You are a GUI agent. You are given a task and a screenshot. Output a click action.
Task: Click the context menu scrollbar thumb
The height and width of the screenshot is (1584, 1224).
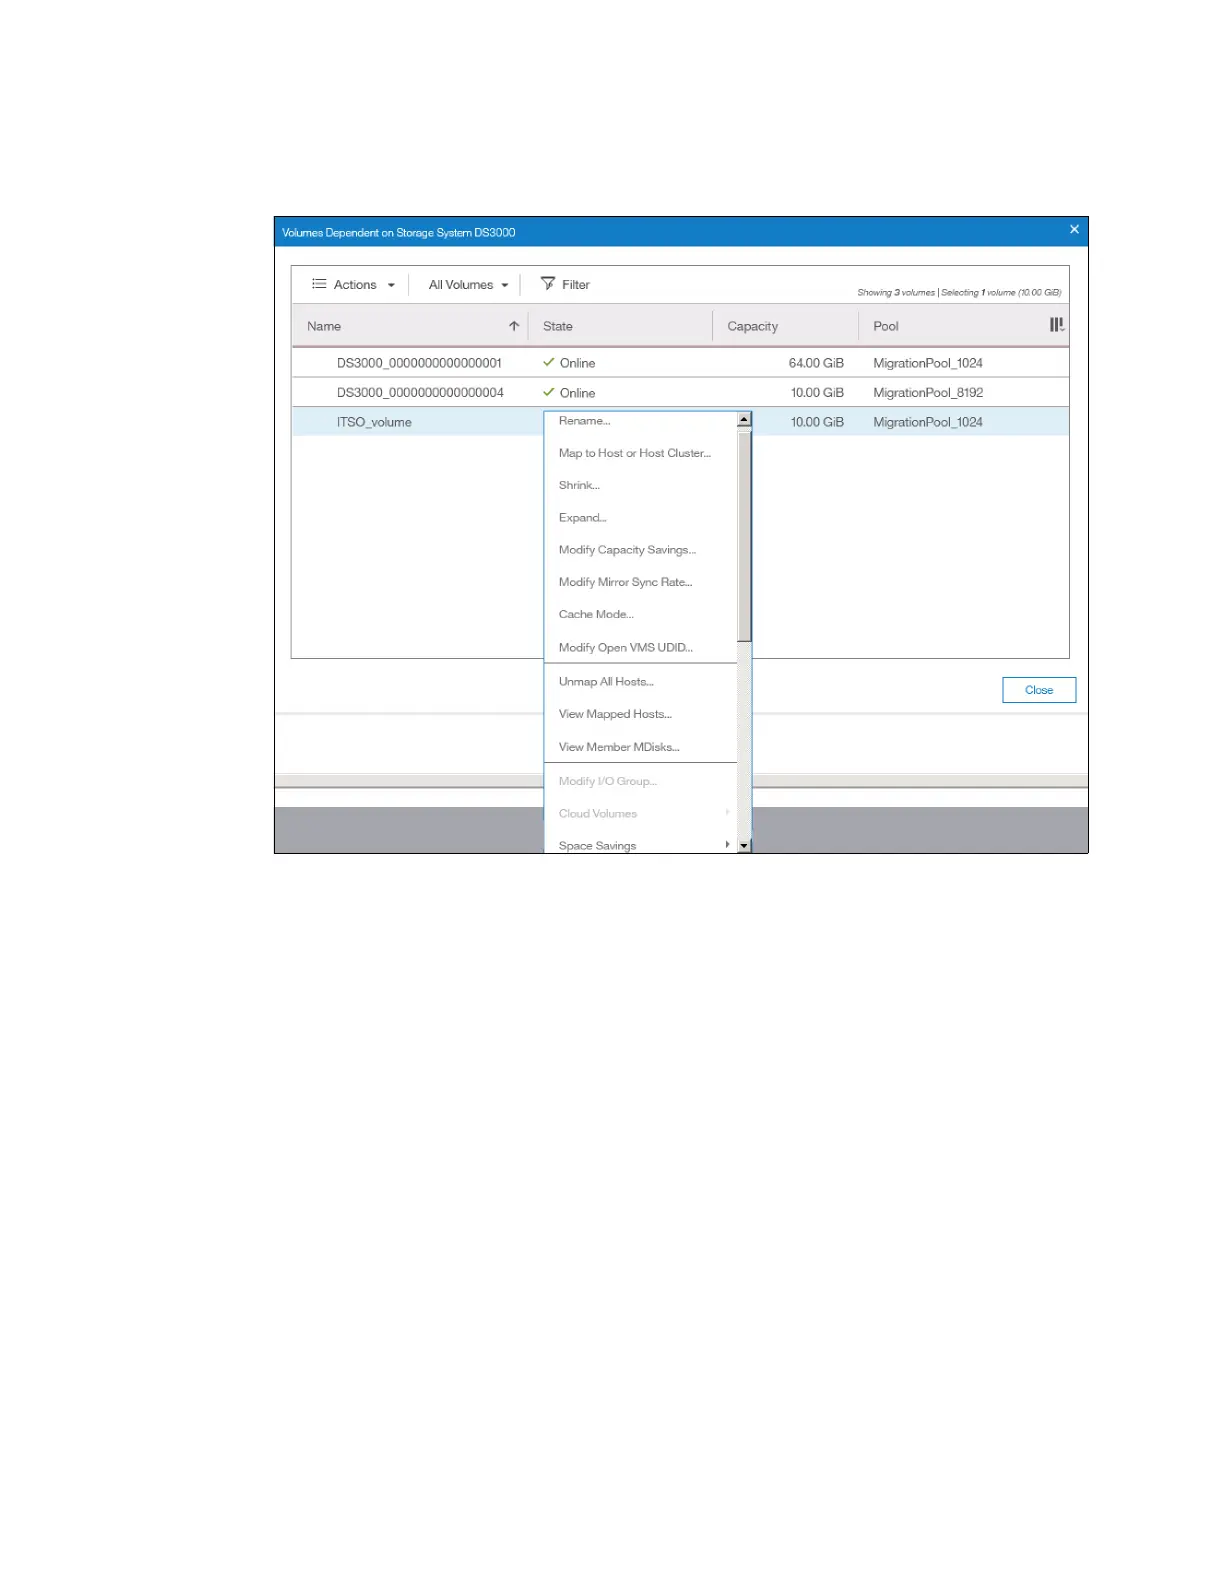744,535
